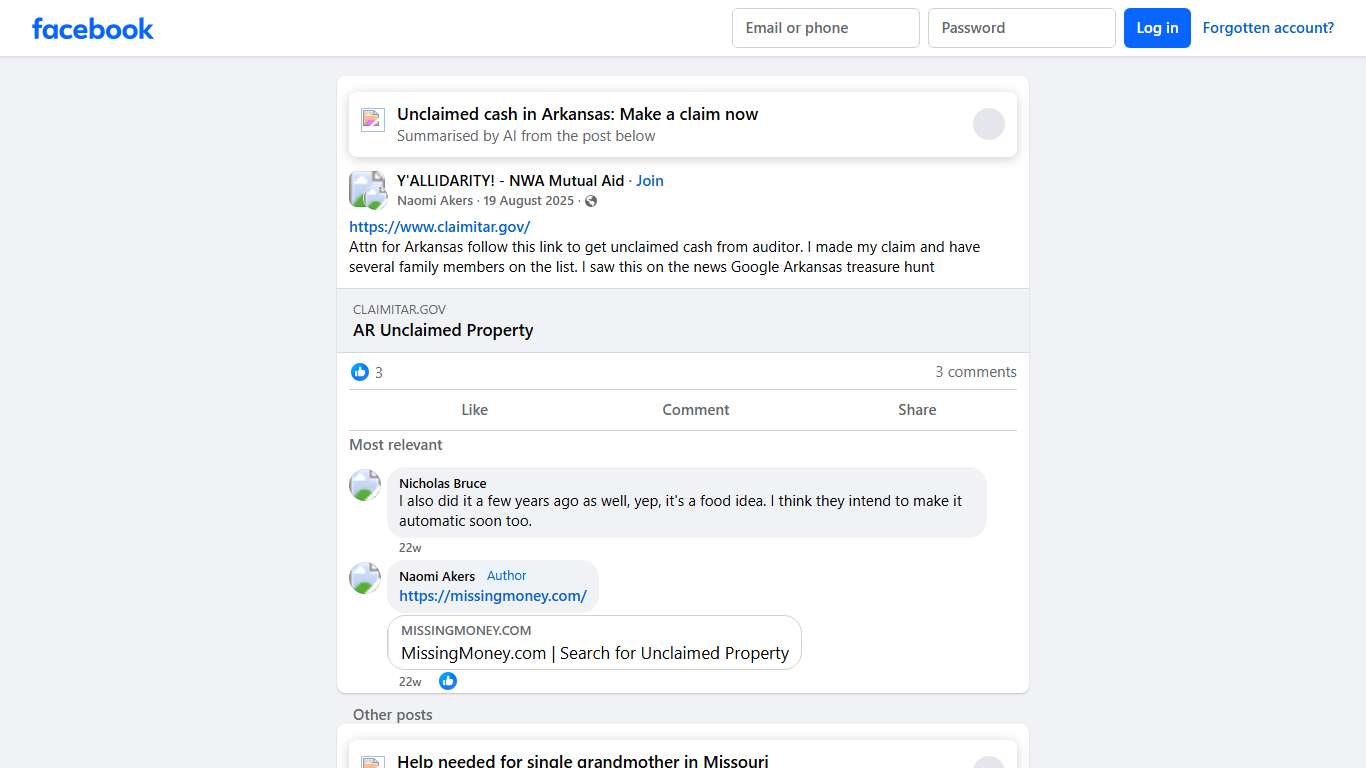Screen dimensions: 1366x768
Task: Click the globe public visibility icon
Action: click(591, 201)
